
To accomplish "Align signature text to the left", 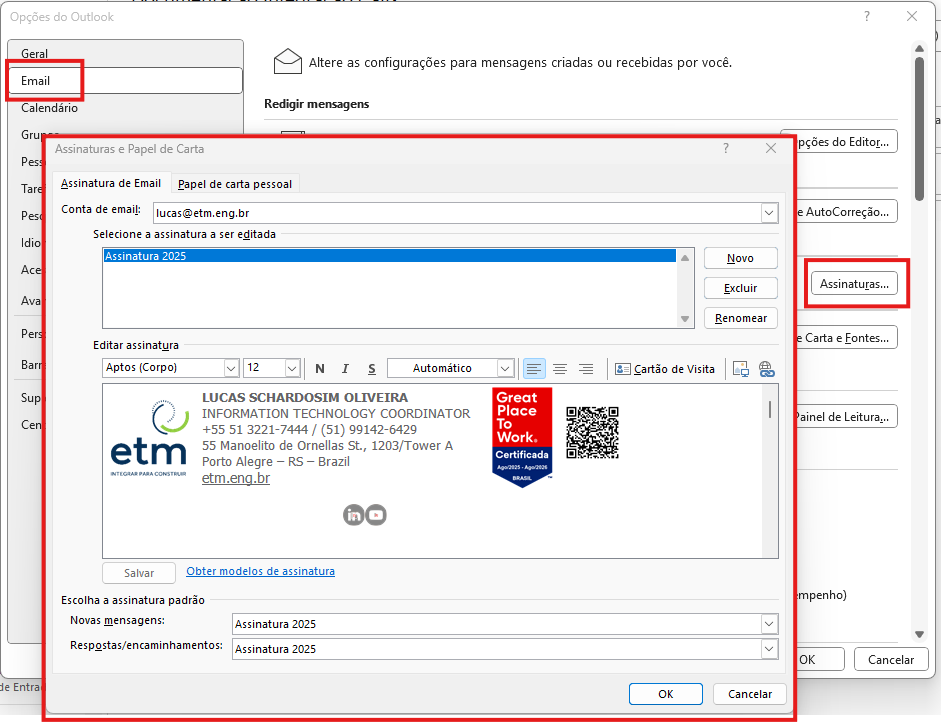I will (534, 369).
